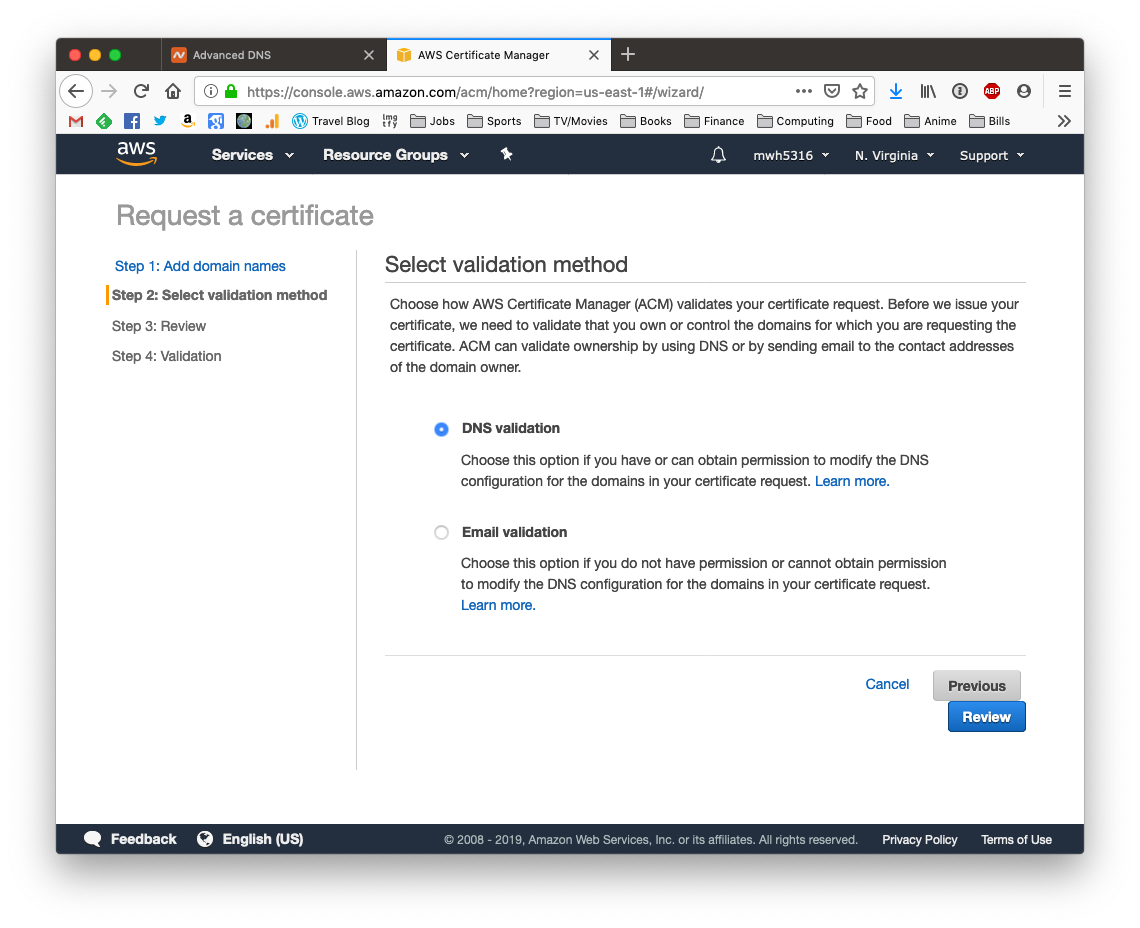Change language English (US)

click(250, 839)
